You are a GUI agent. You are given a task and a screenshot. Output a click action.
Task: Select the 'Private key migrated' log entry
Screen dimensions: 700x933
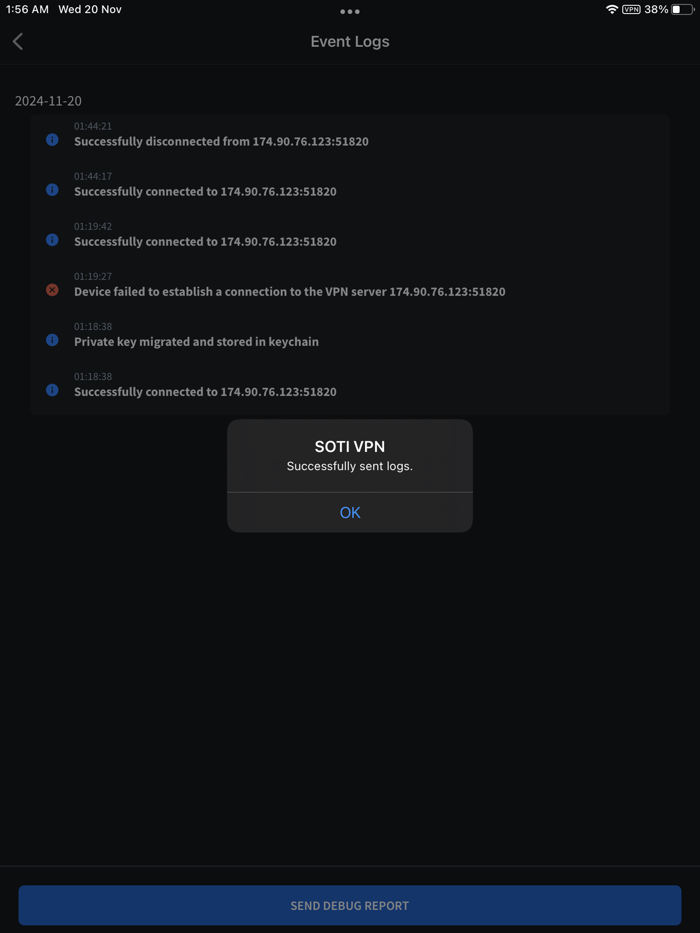coord(196,341)
